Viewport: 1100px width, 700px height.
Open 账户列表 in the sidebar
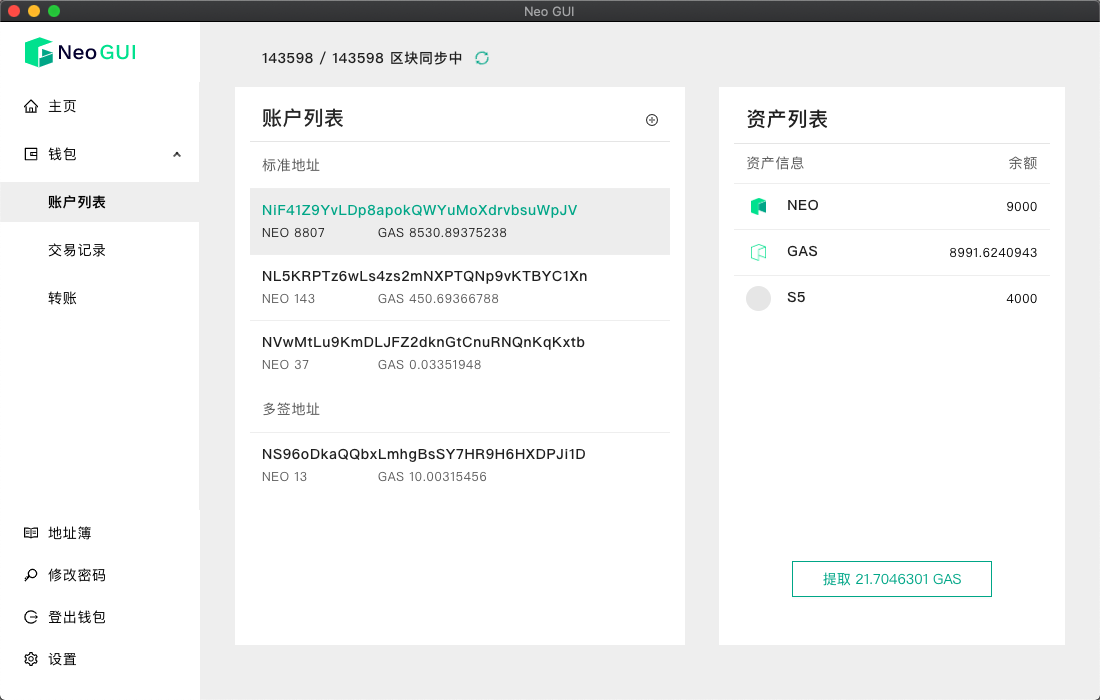click(77, 202)
